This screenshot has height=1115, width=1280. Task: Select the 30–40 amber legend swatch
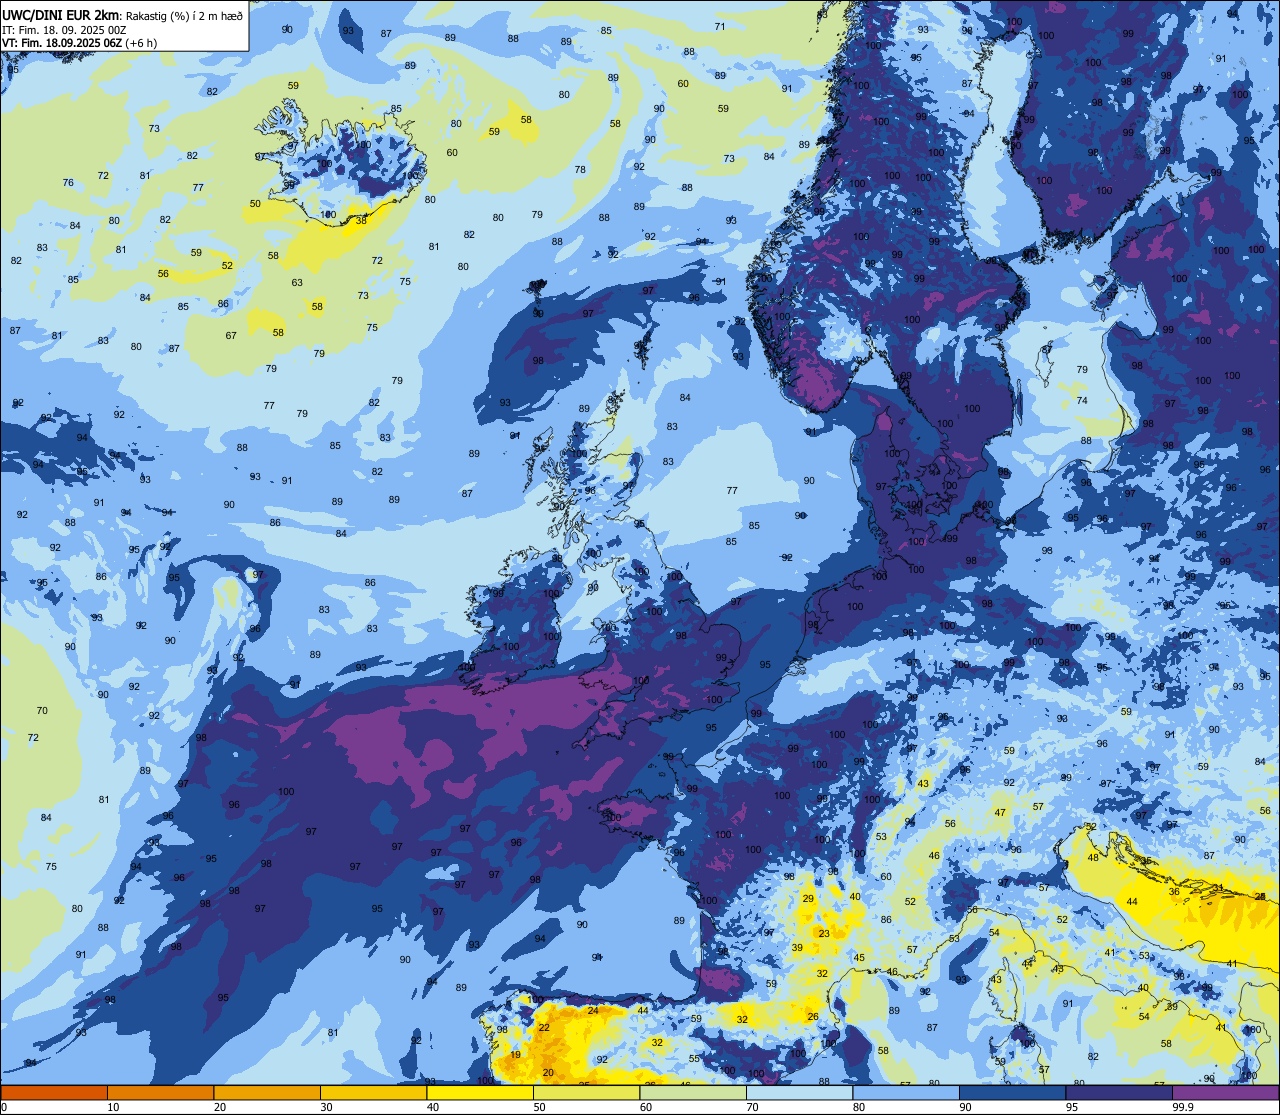tap(373, 1092)
